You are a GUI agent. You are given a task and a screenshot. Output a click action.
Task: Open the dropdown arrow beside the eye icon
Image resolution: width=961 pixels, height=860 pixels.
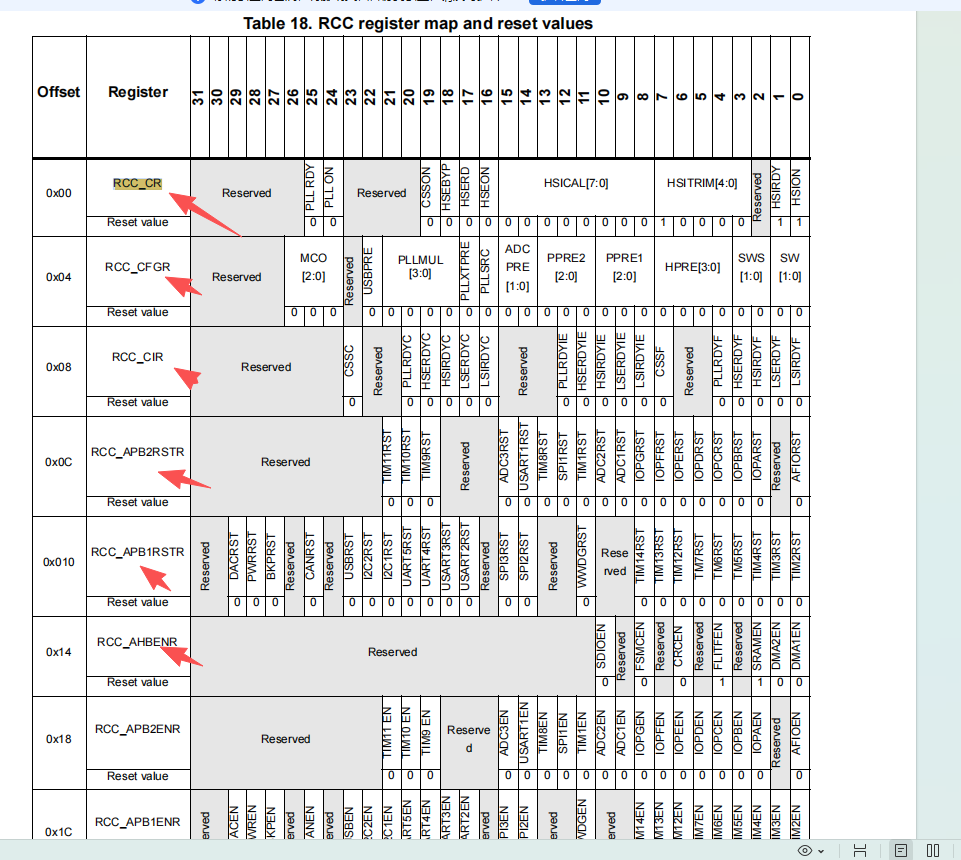pyautogui.click(x=821, y=851)
